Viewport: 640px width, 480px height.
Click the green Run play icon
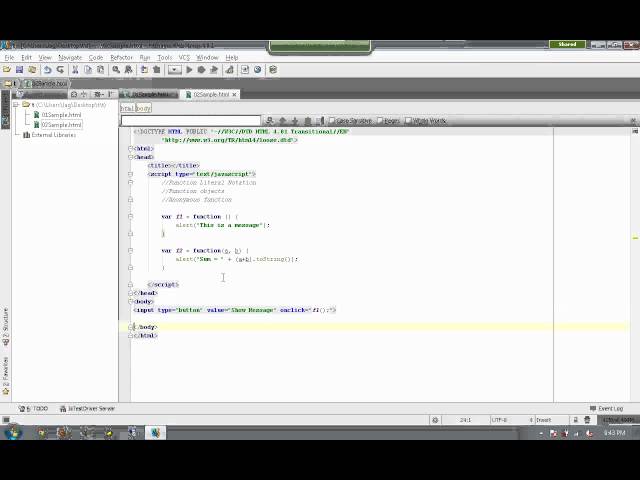coord(189,70)
